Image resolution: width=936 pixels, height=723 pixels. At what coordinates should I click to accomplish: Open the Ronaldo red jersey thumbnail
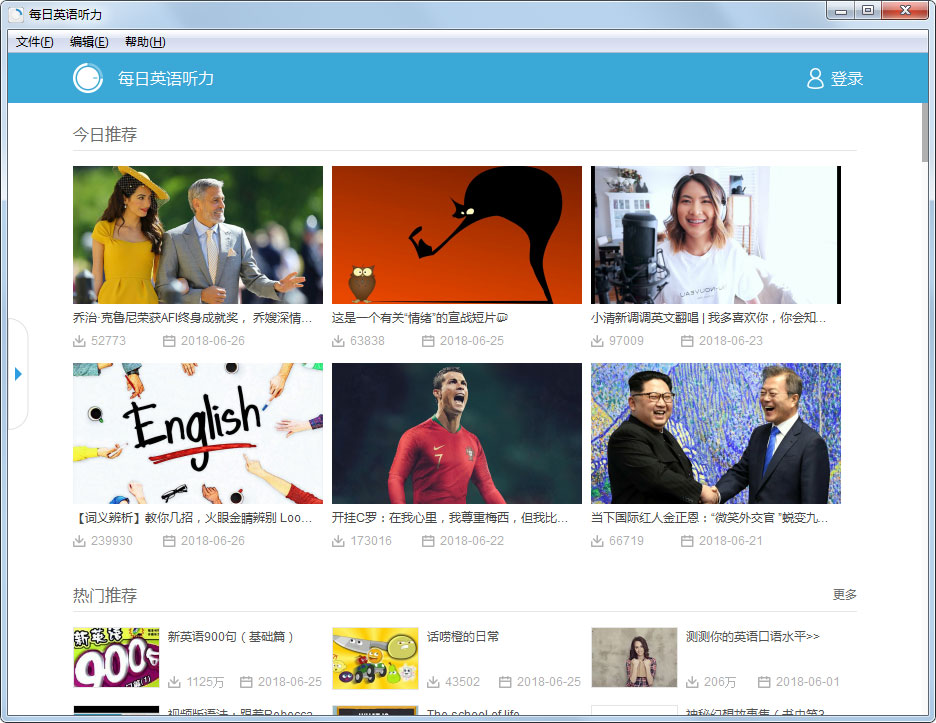point(457,433)
